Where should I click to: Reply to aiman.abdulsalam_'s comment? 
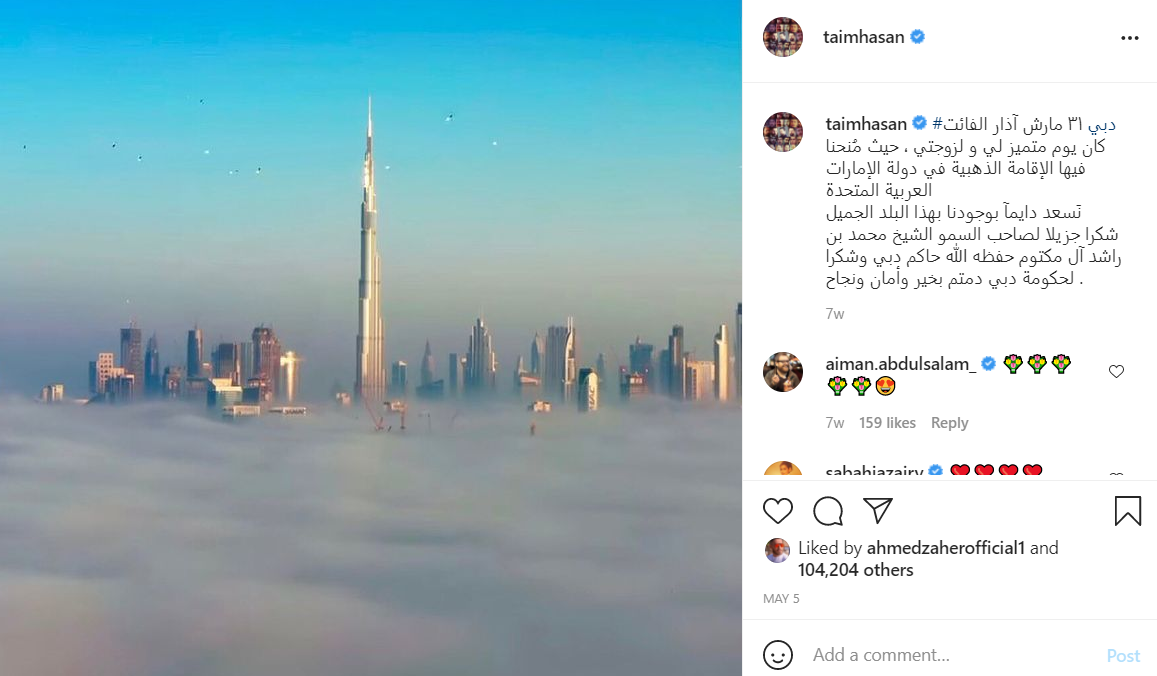tap(950, 423)
